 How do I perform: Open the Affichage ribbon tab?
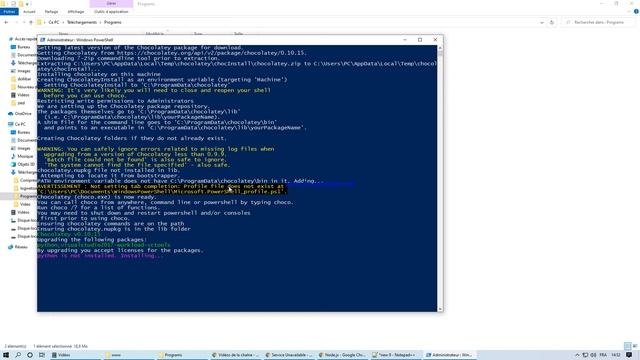[76, 12]
